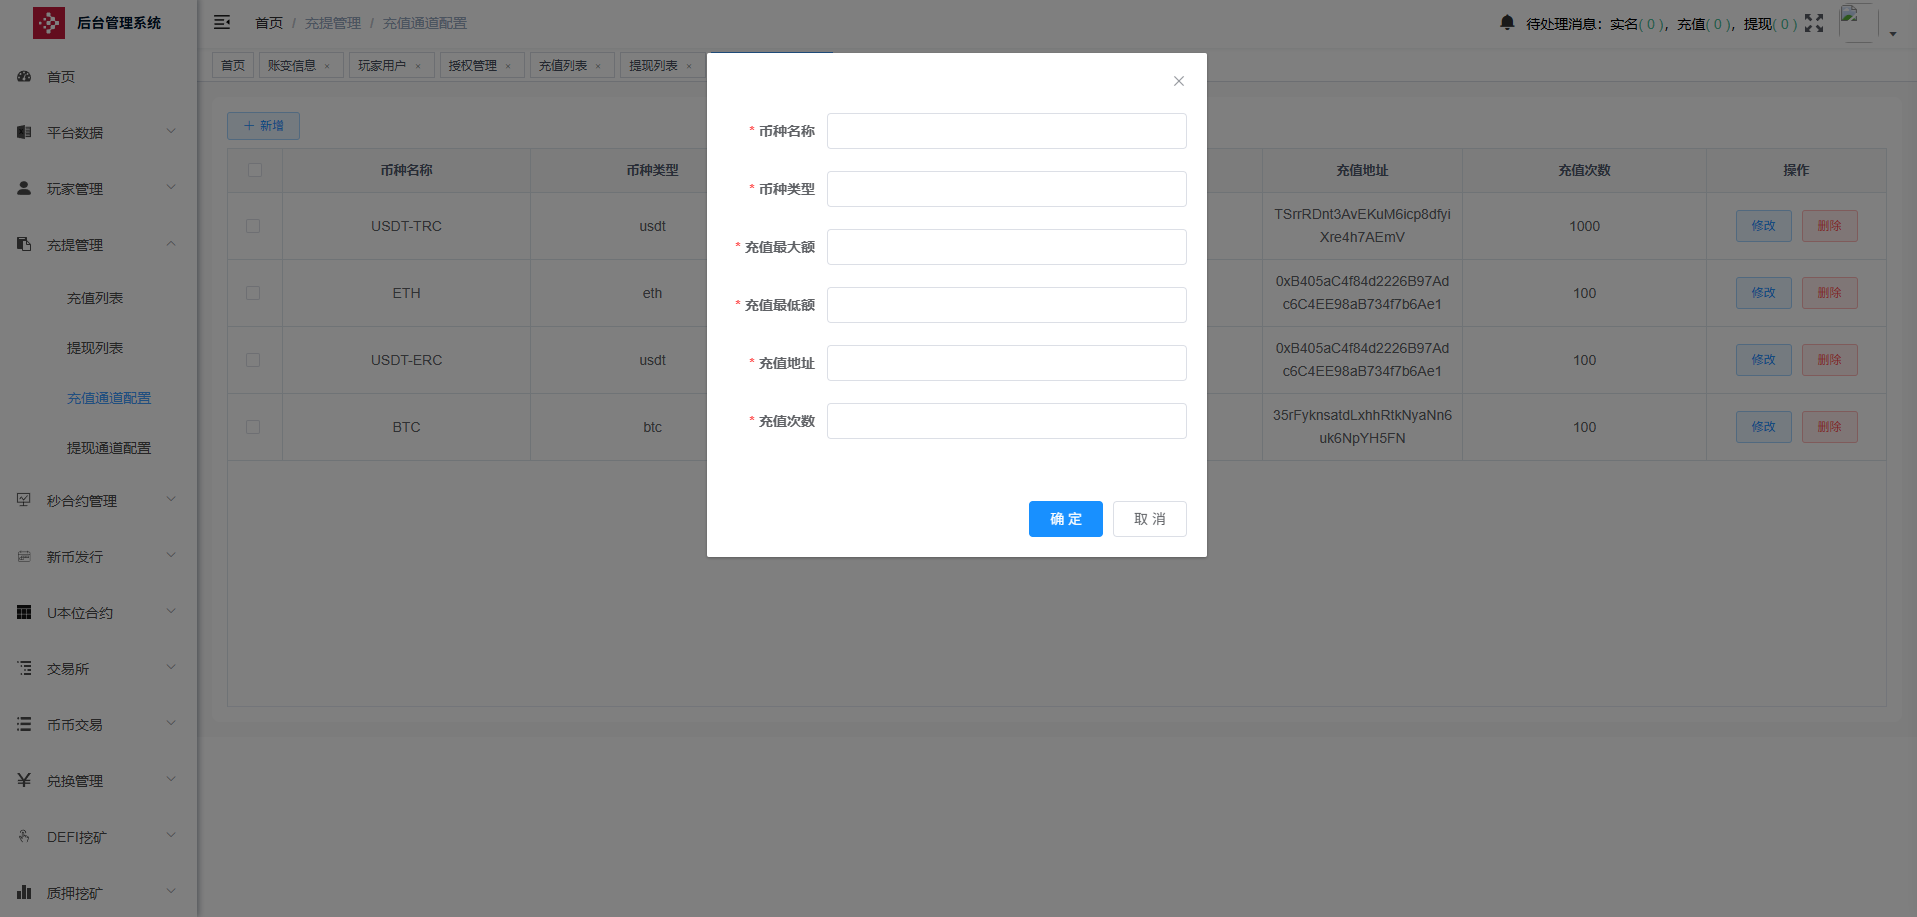The image size is (1917, 917).
Task: Focus the 币种名称 input field
Action: point(1007,131)
